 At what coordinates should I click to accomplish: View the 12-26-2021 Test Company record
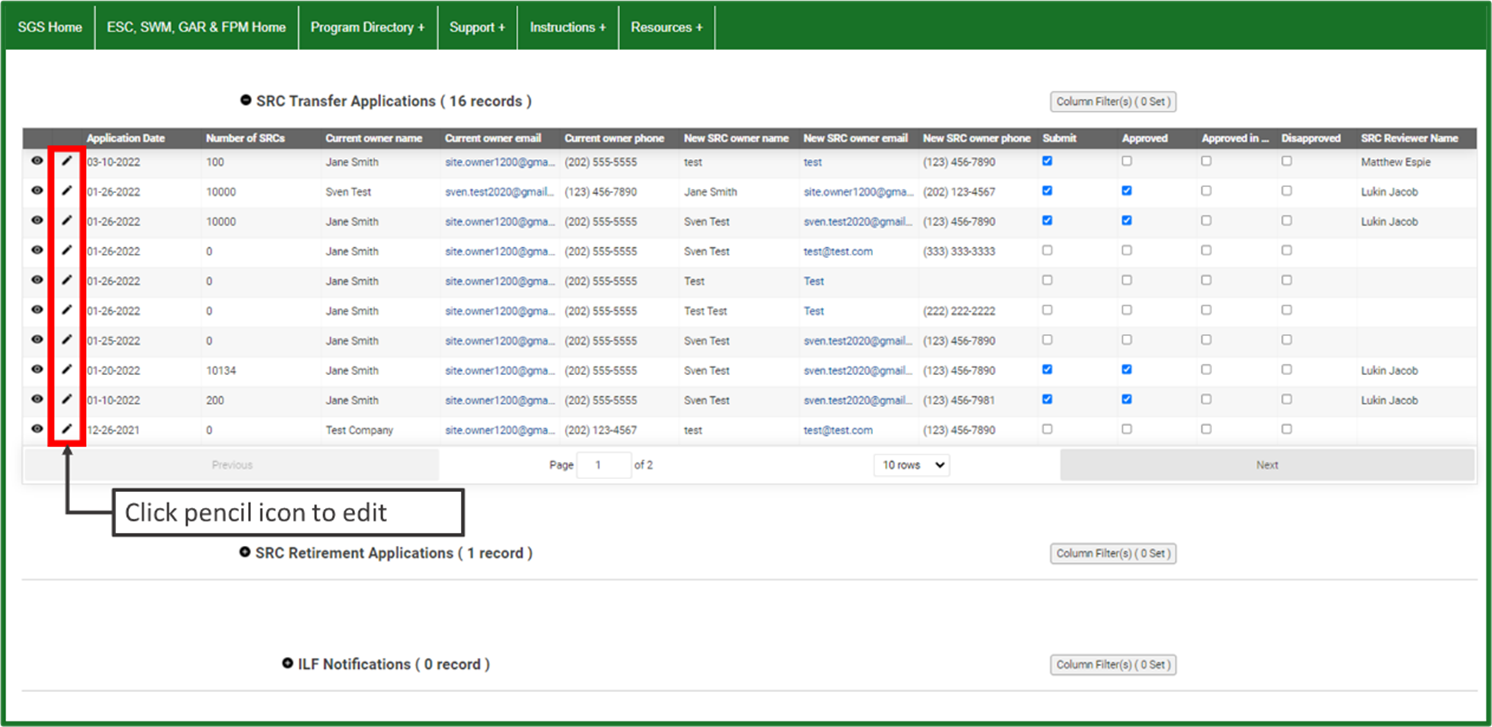click(x=37, y=428)
